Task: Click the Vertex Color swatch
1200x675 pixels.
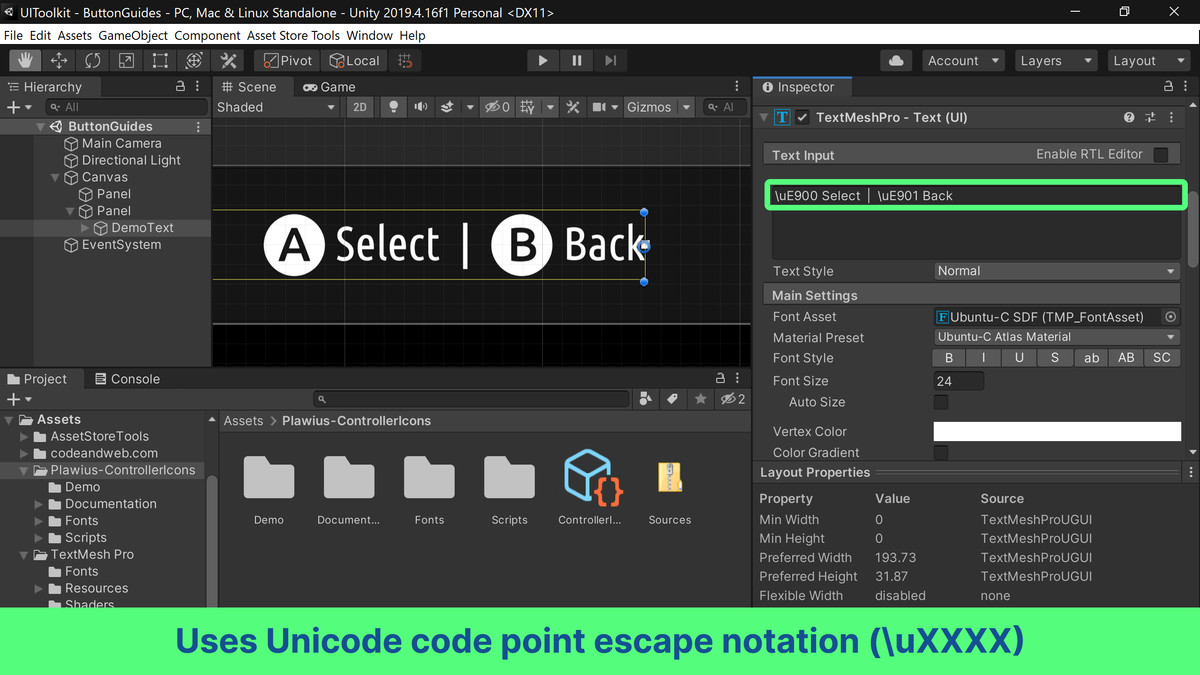Action: (1057, 431)
